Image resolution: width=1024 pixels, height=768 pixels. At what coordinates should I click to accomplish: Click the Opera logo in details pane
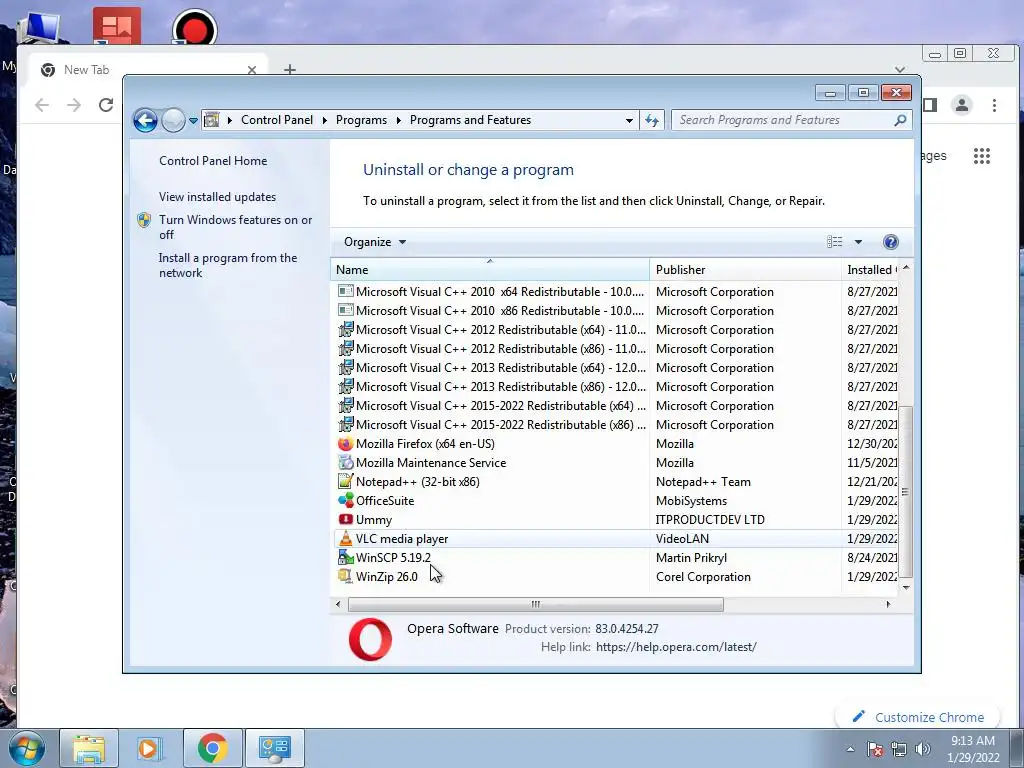pos(370,639)
